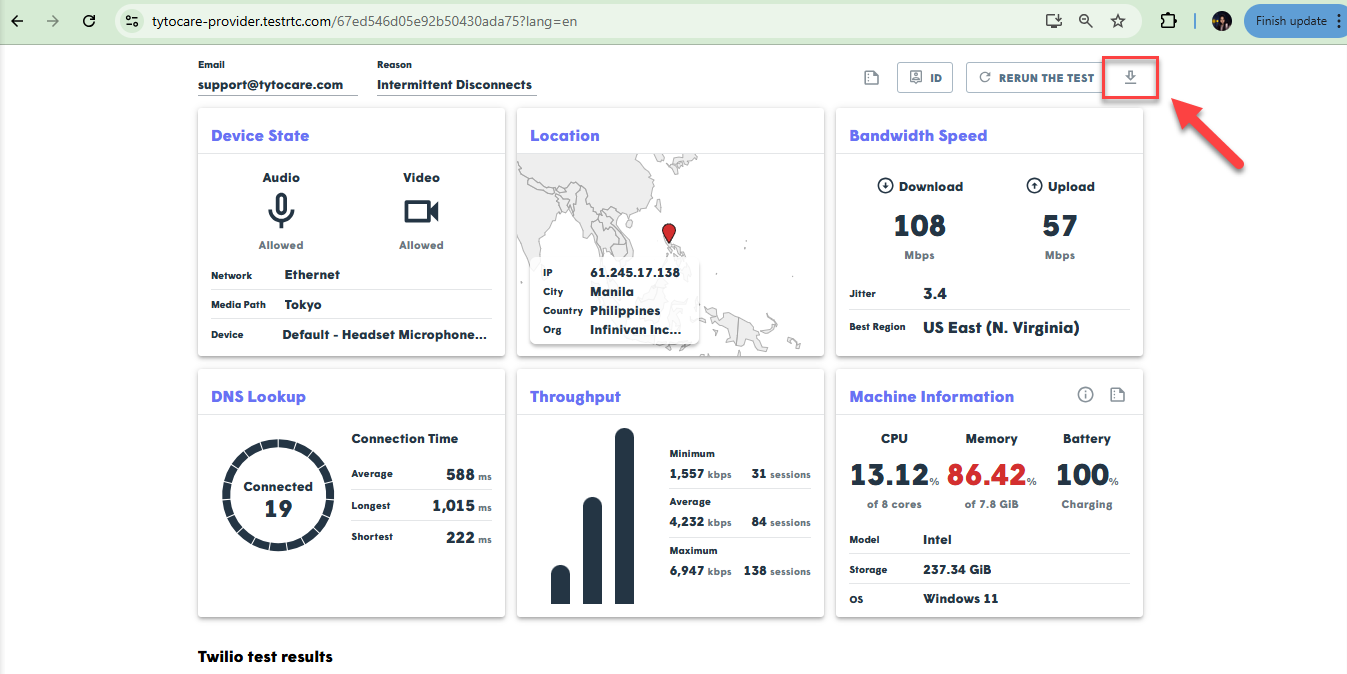
Task: Click the ID button
Action: [925, 78]
